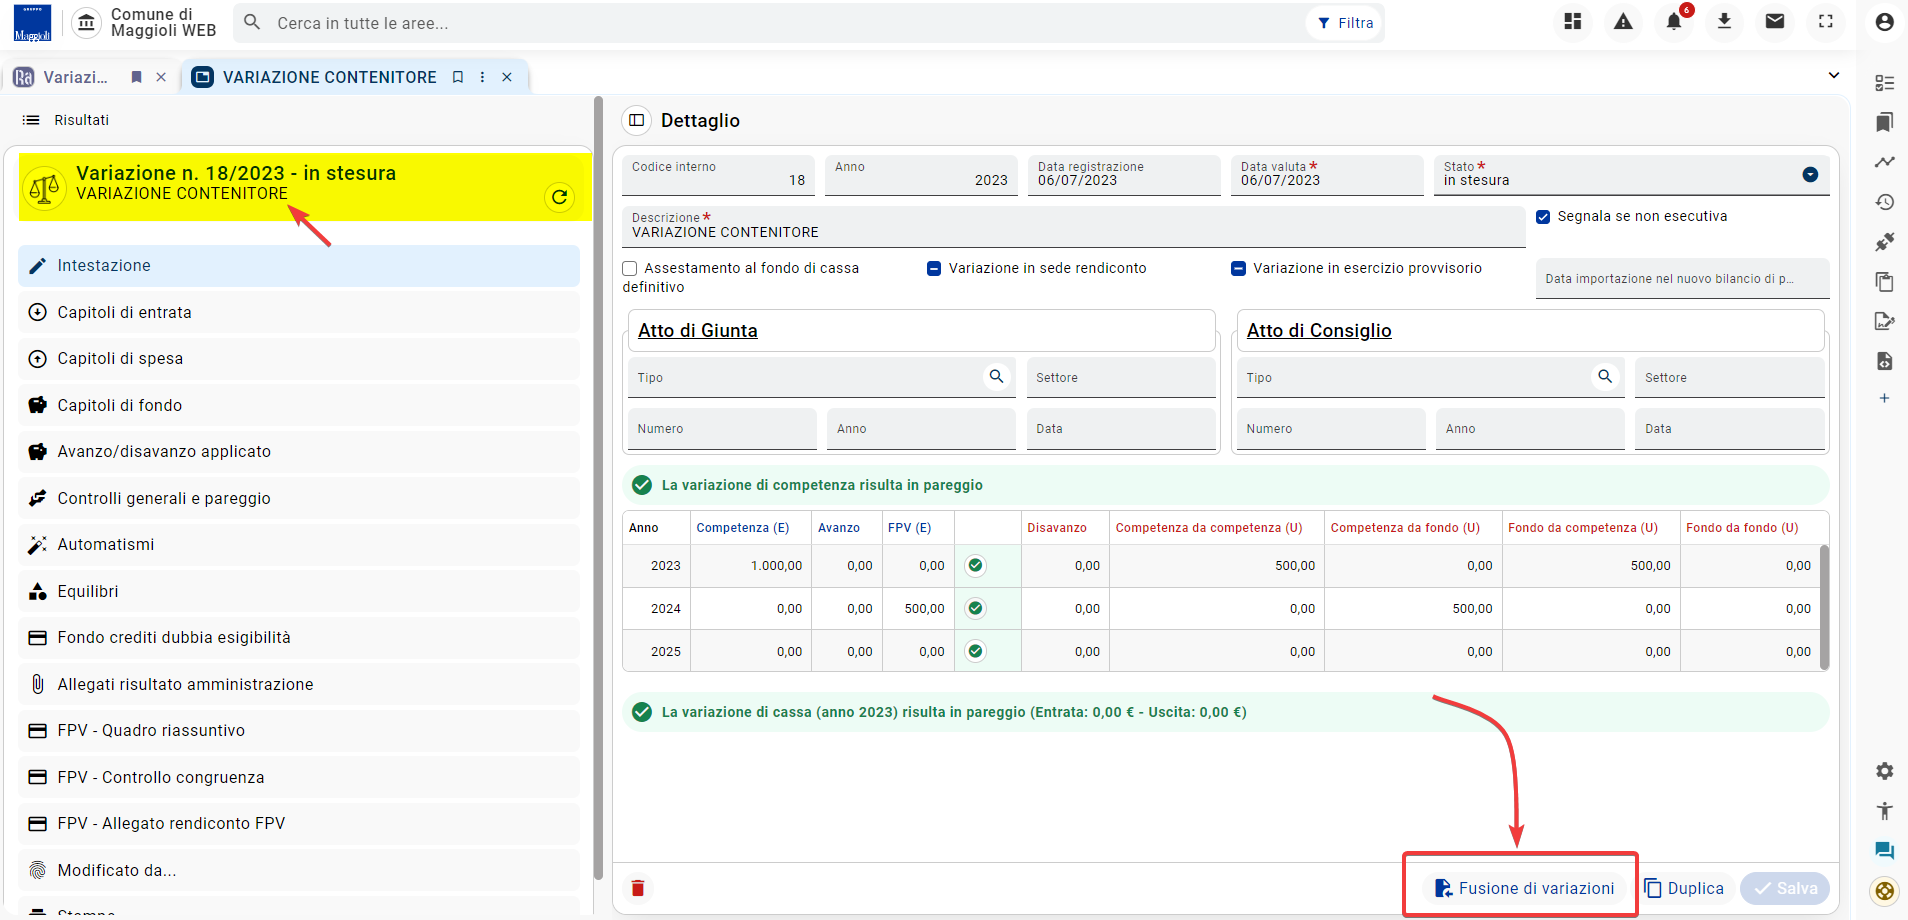Check Assestamento al fondo di cassa definitivo
The width and height of the screenshot is (1908, 920).
[x=630, y=268]
